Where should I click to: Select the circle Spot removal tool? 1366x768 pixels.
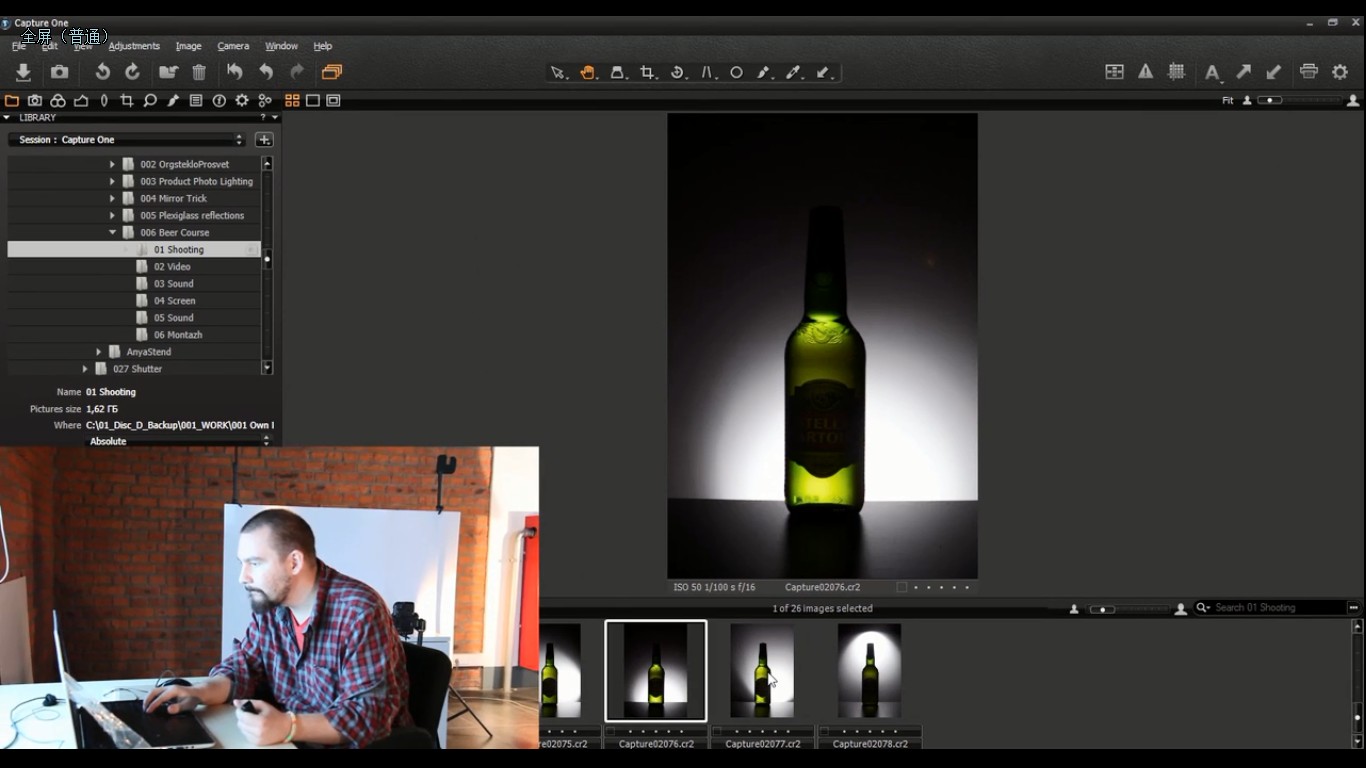pyautogui.click(x=737, y=73)
